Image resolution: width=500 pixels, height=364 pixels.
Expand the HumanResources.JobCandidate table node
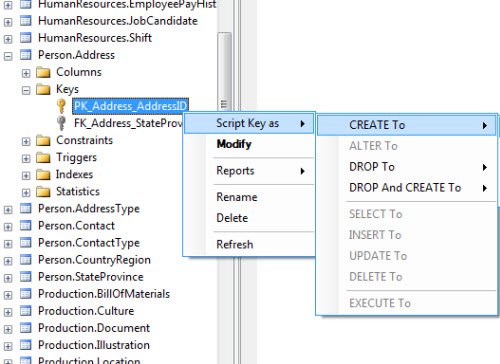coord(8,22)
